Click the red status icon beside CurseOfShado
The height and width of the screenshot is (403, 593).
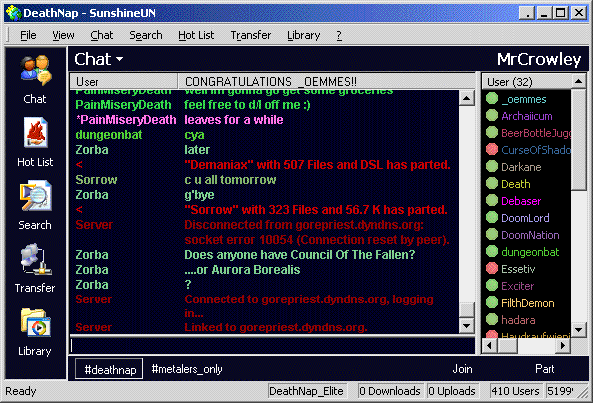[x=492, y=149]
